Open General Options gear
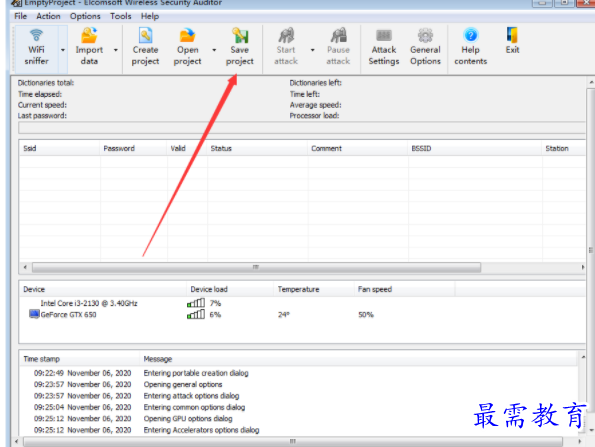595x447 pixels. 425,36
